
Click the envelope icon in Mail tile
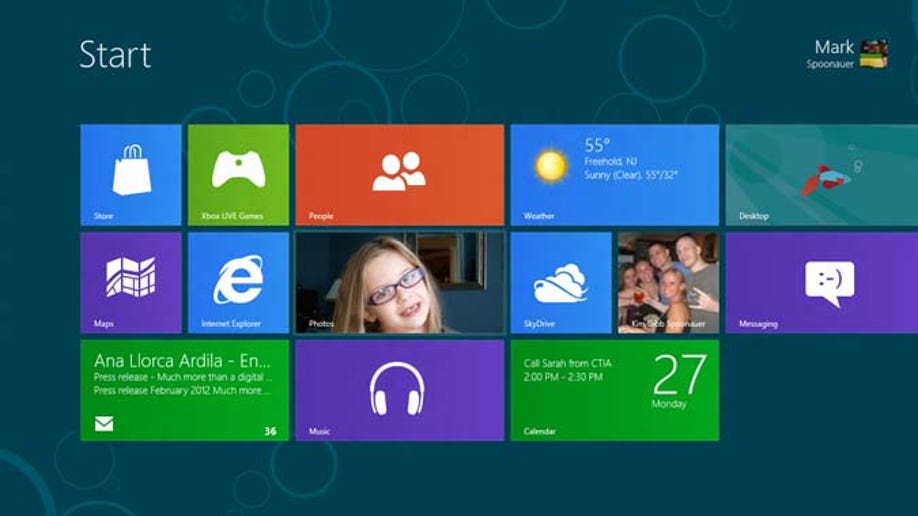104,423
